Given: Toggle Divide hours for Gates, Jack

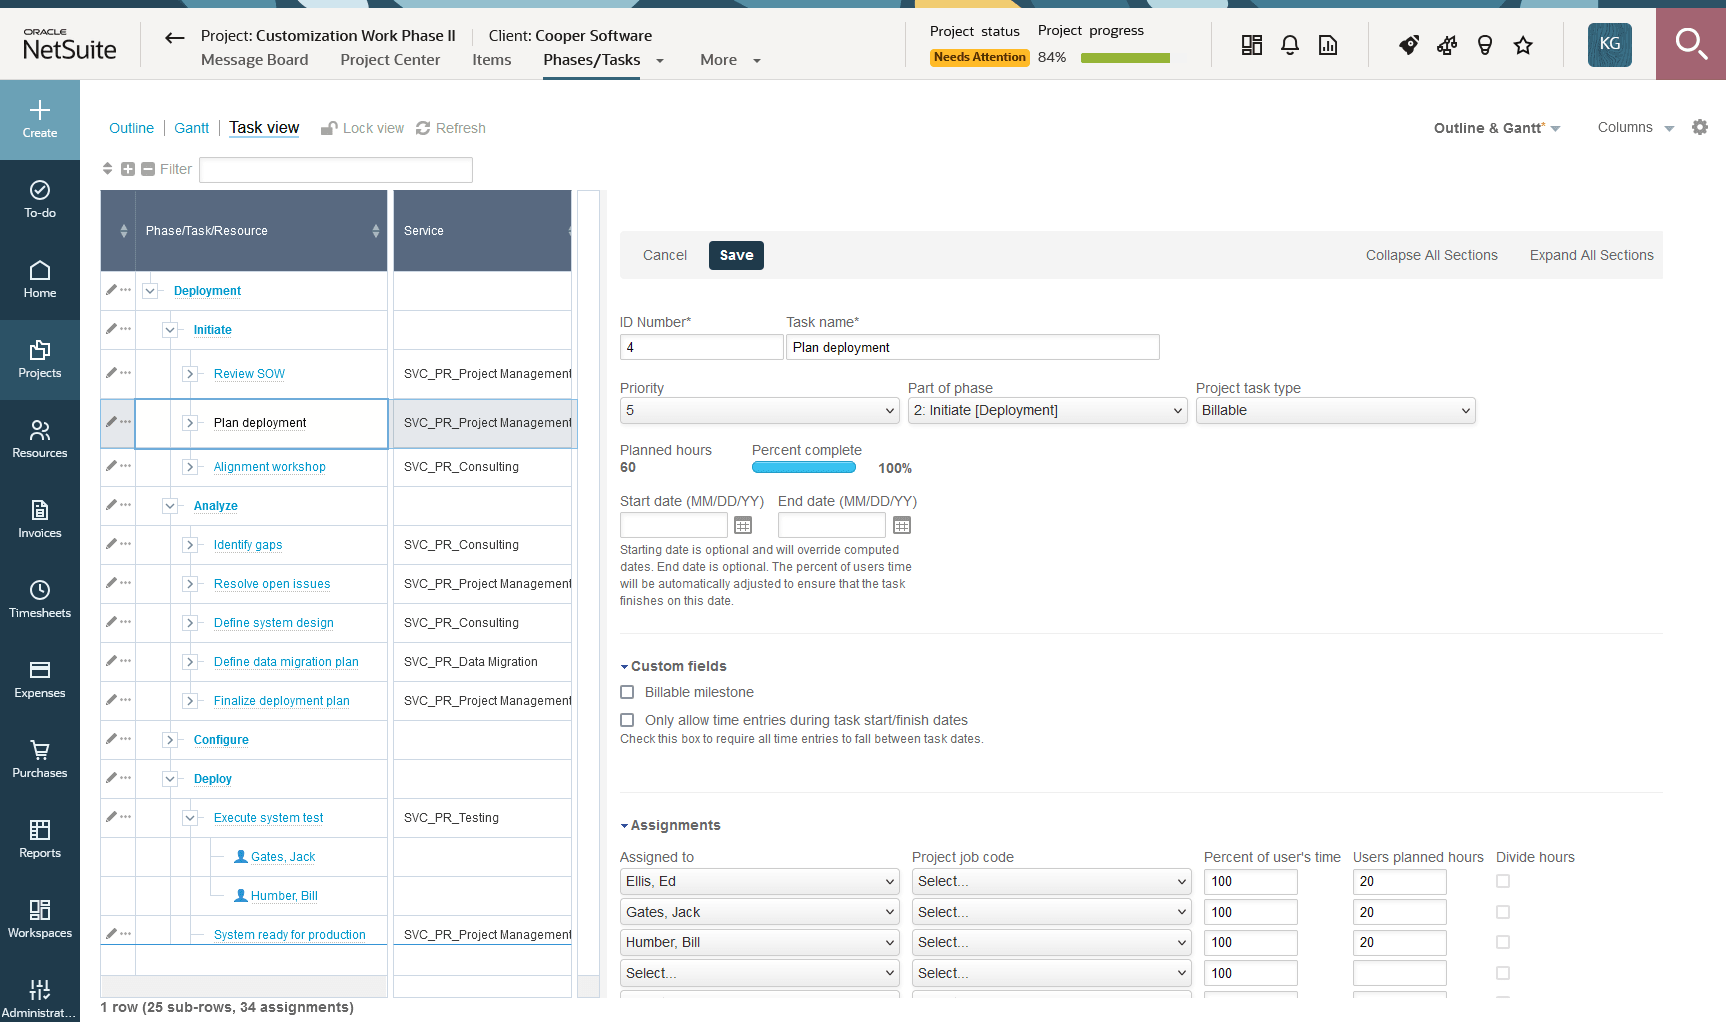Looking at the screenshot, I should [x=1503, y=912].
